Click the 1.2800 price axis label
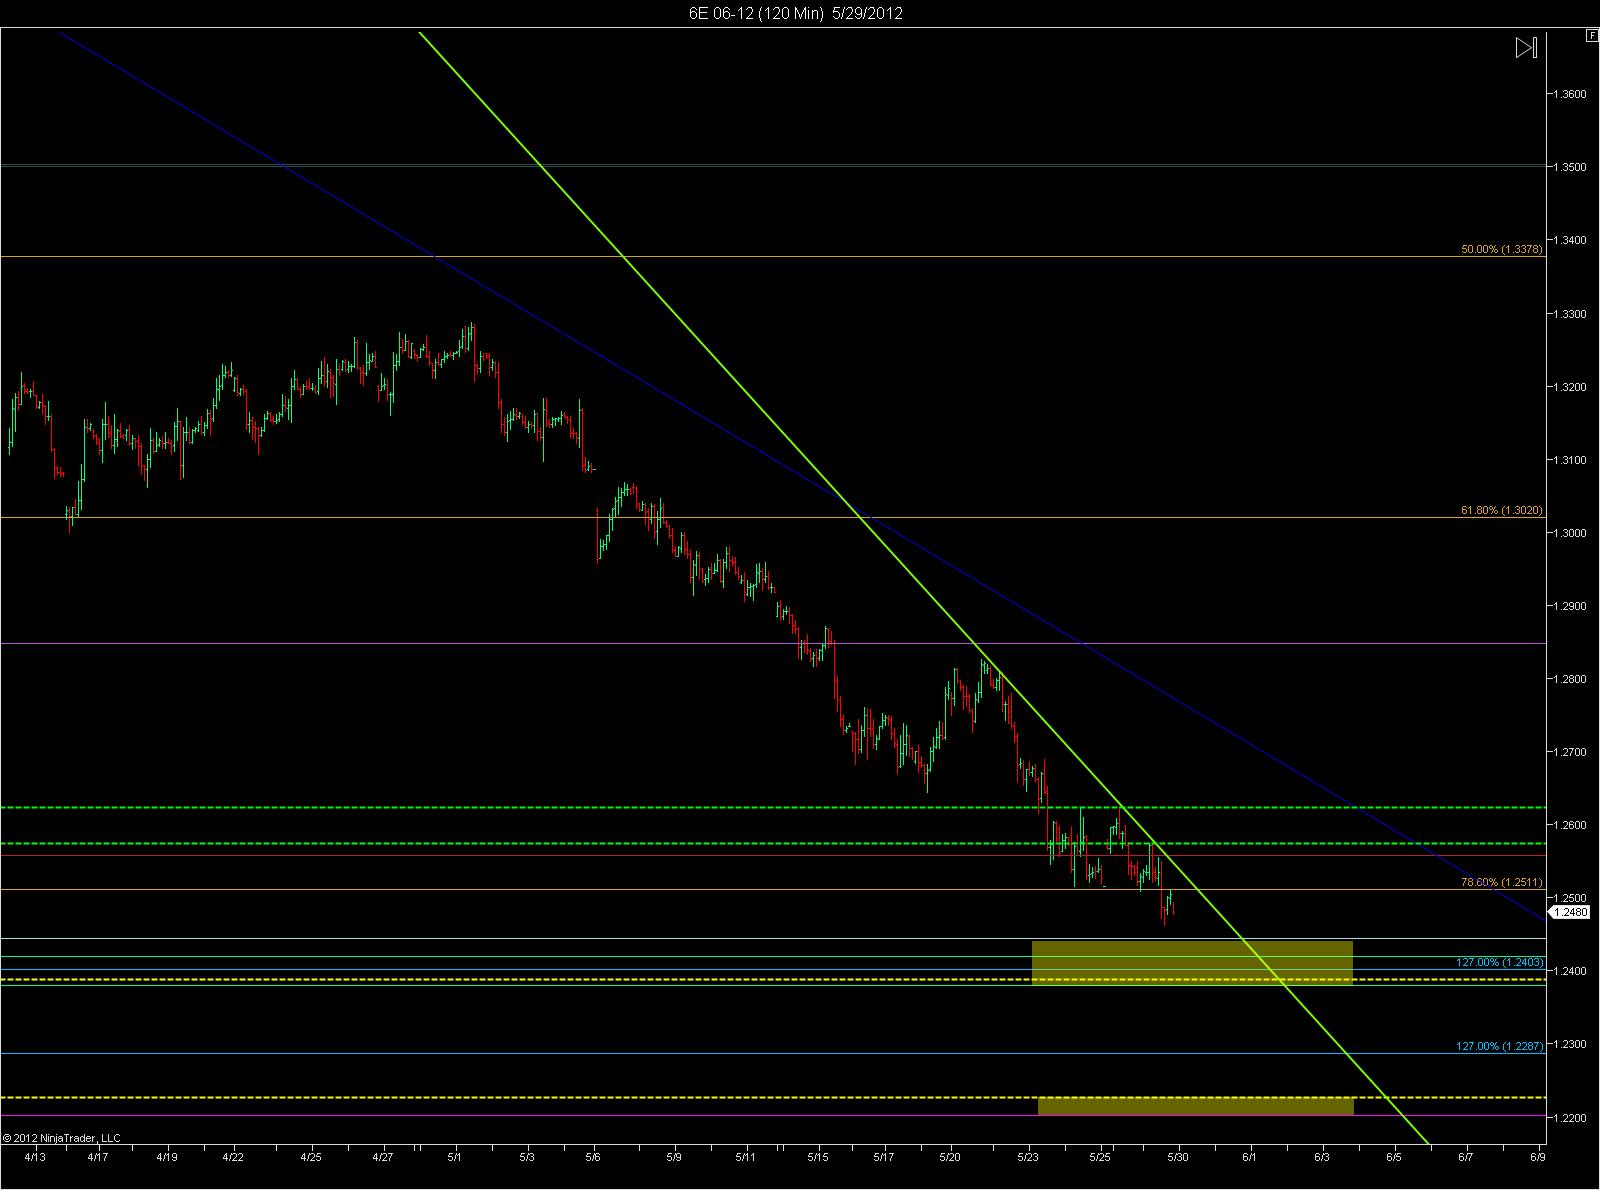 coord(1568,679)
